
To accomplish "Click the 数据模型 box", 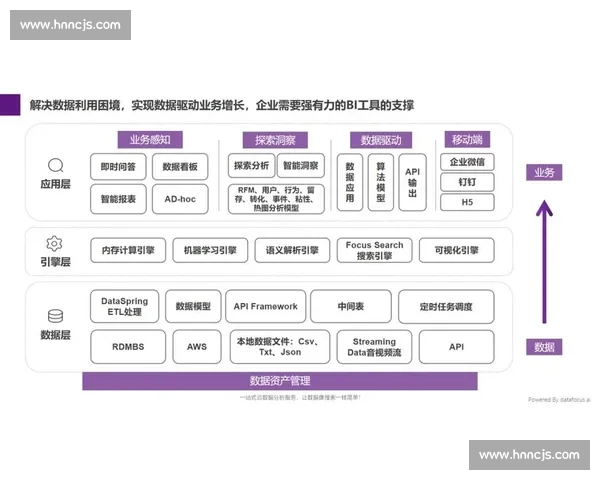I will coord(193,306).
